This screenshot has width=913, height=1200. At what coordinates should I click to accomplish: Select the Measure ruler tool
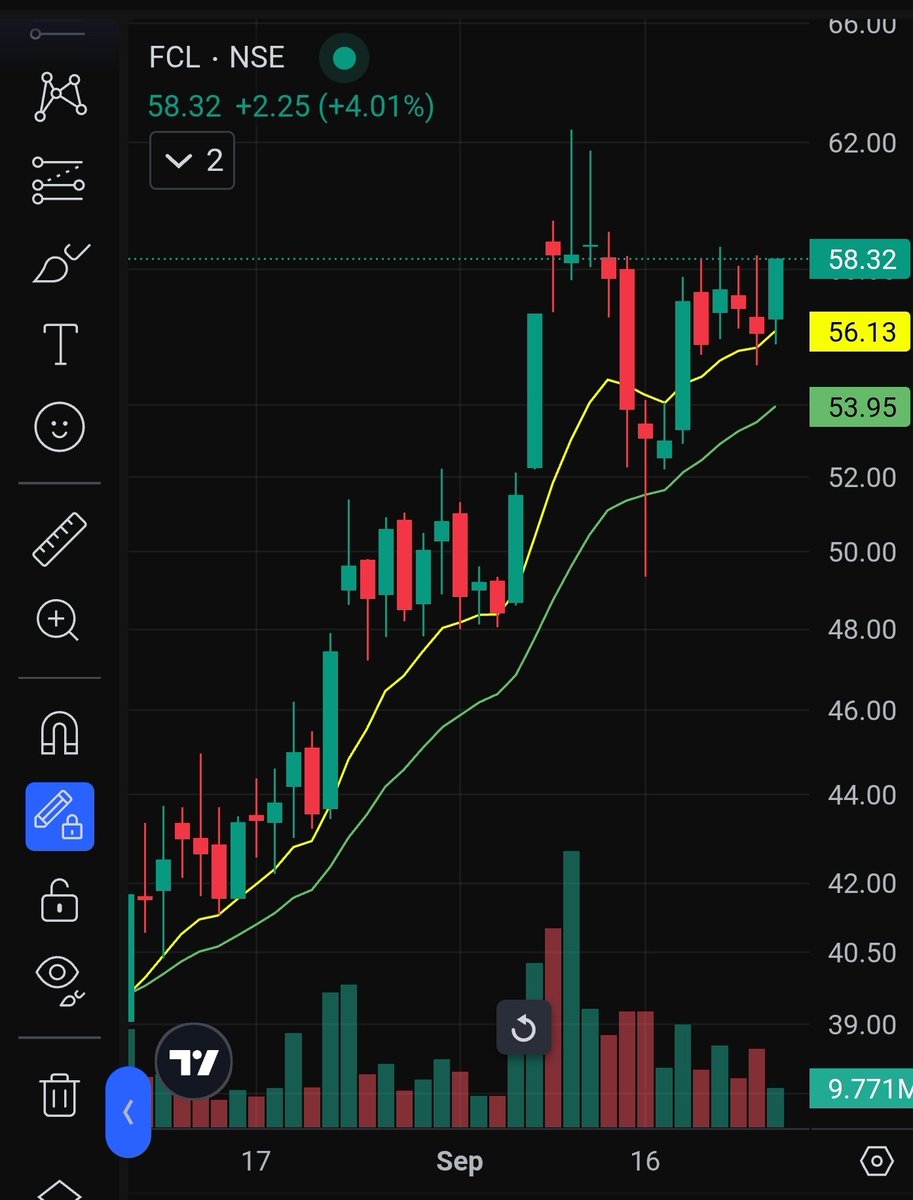(x=60, y=539)
